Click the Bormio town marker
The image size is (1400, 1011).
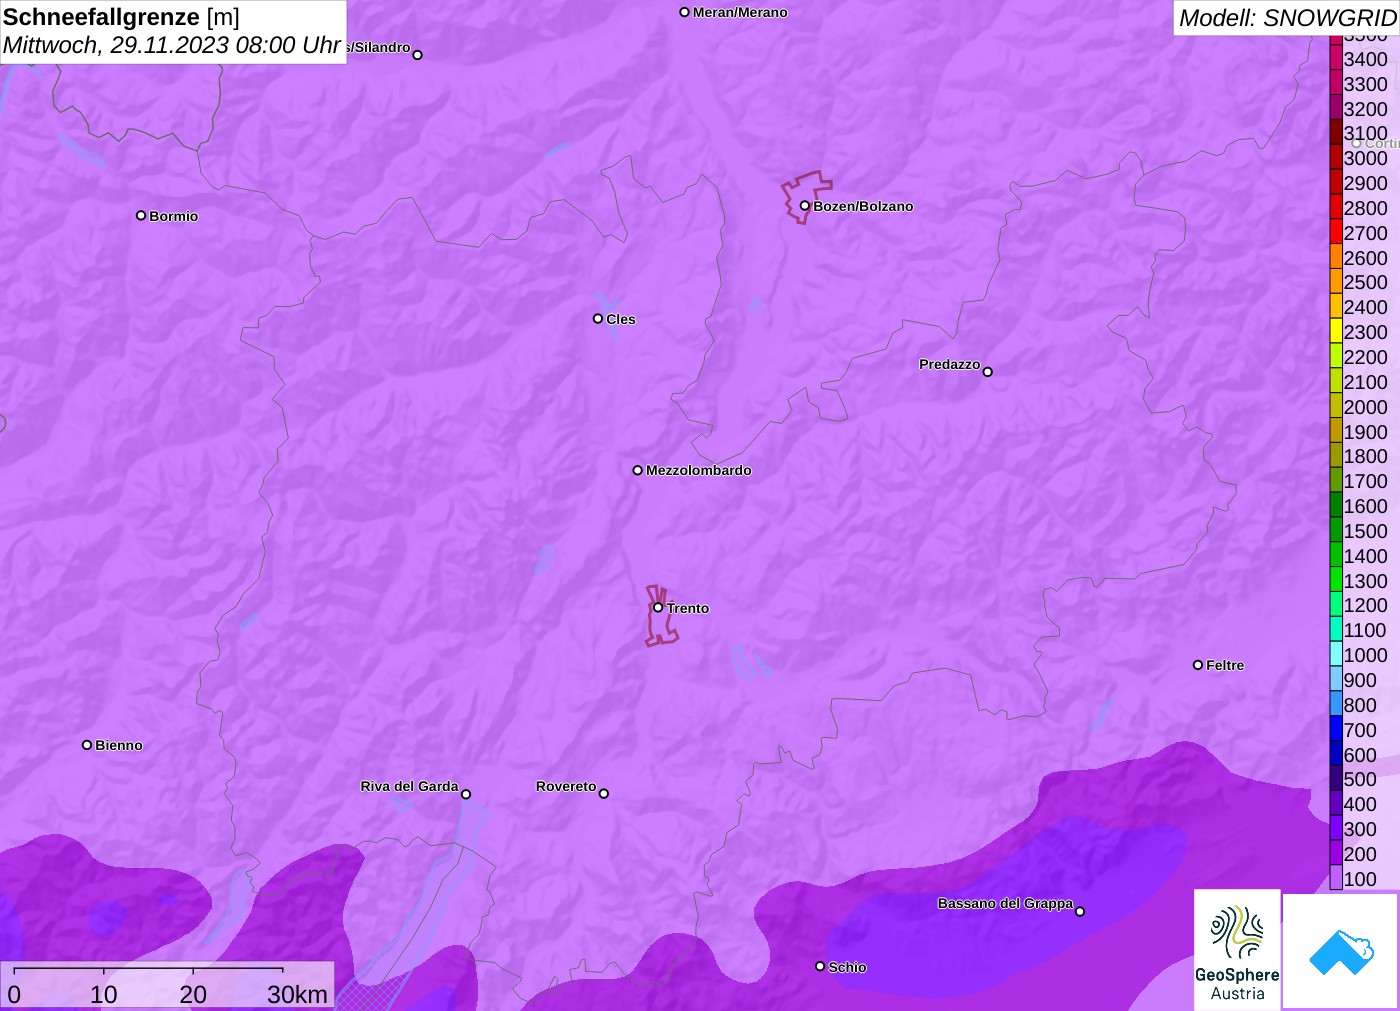click(x=141, y=215)
